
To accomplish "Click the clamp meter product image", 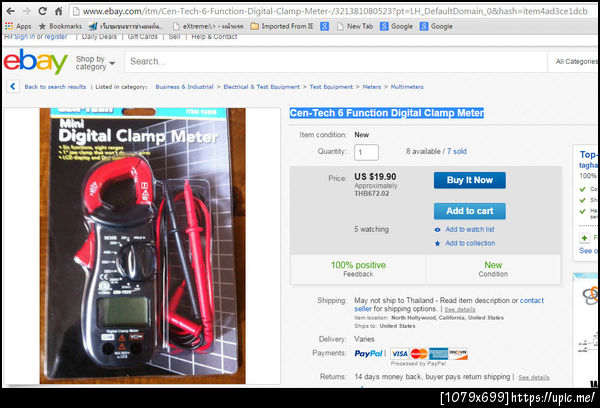I will [x=142, y=246].
